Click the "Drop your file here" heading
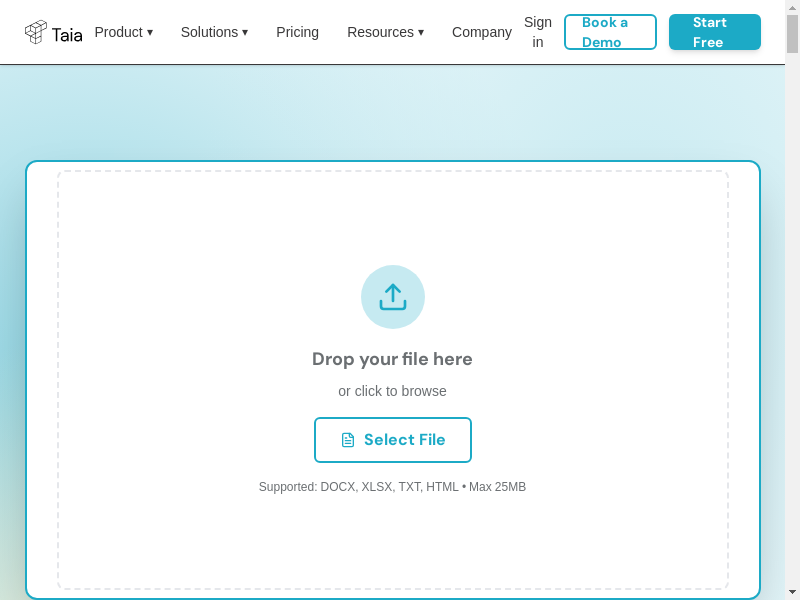Viewport: 800px width, 600px height. pyautogui.click(x=392, y=359)
